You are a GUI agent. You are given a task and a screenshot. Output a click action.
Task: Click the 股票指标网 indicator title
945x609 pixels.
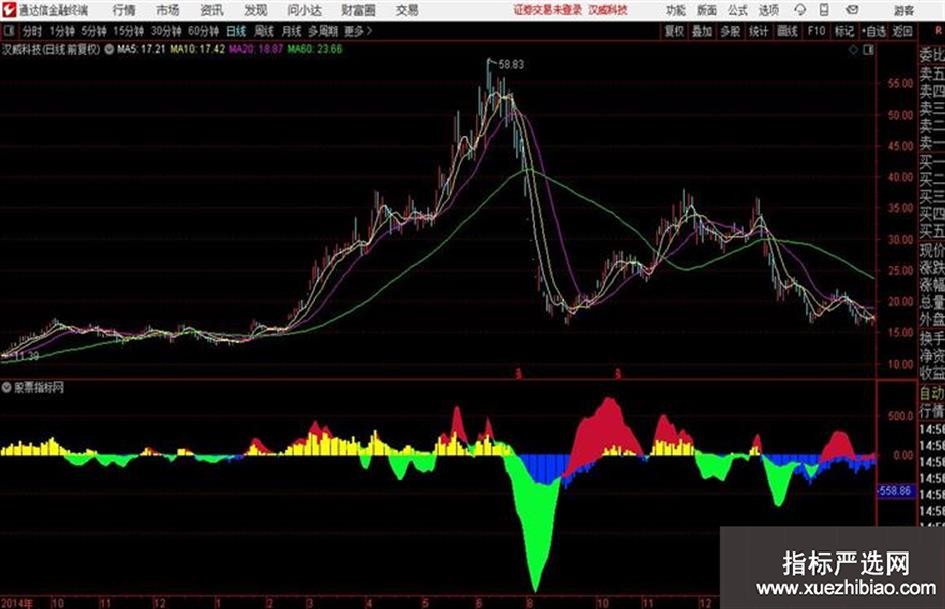click(x=39, y=387)
